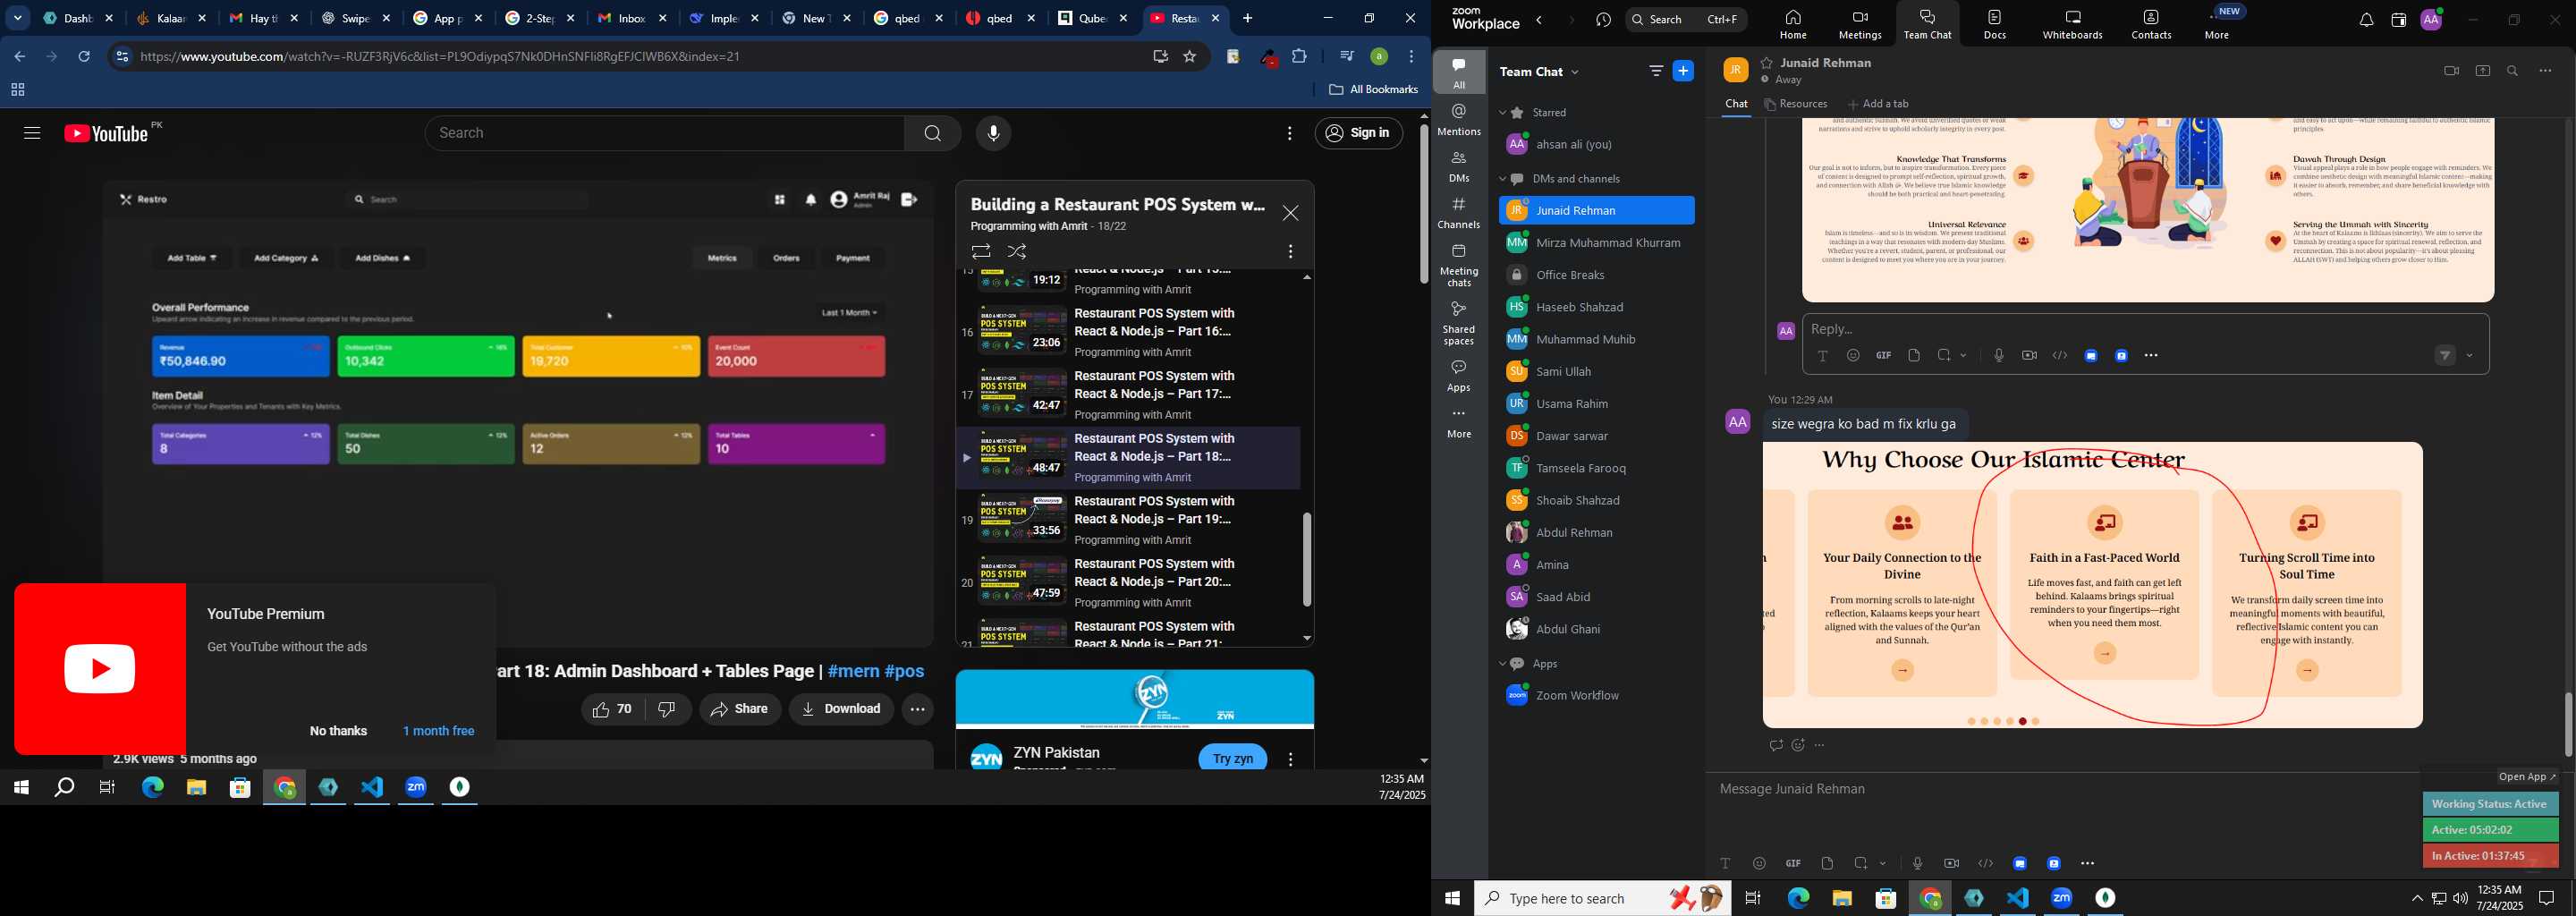Open Zoom Contacts tab
Viewport: 2576px width, 916px height.
point(2151,24)
